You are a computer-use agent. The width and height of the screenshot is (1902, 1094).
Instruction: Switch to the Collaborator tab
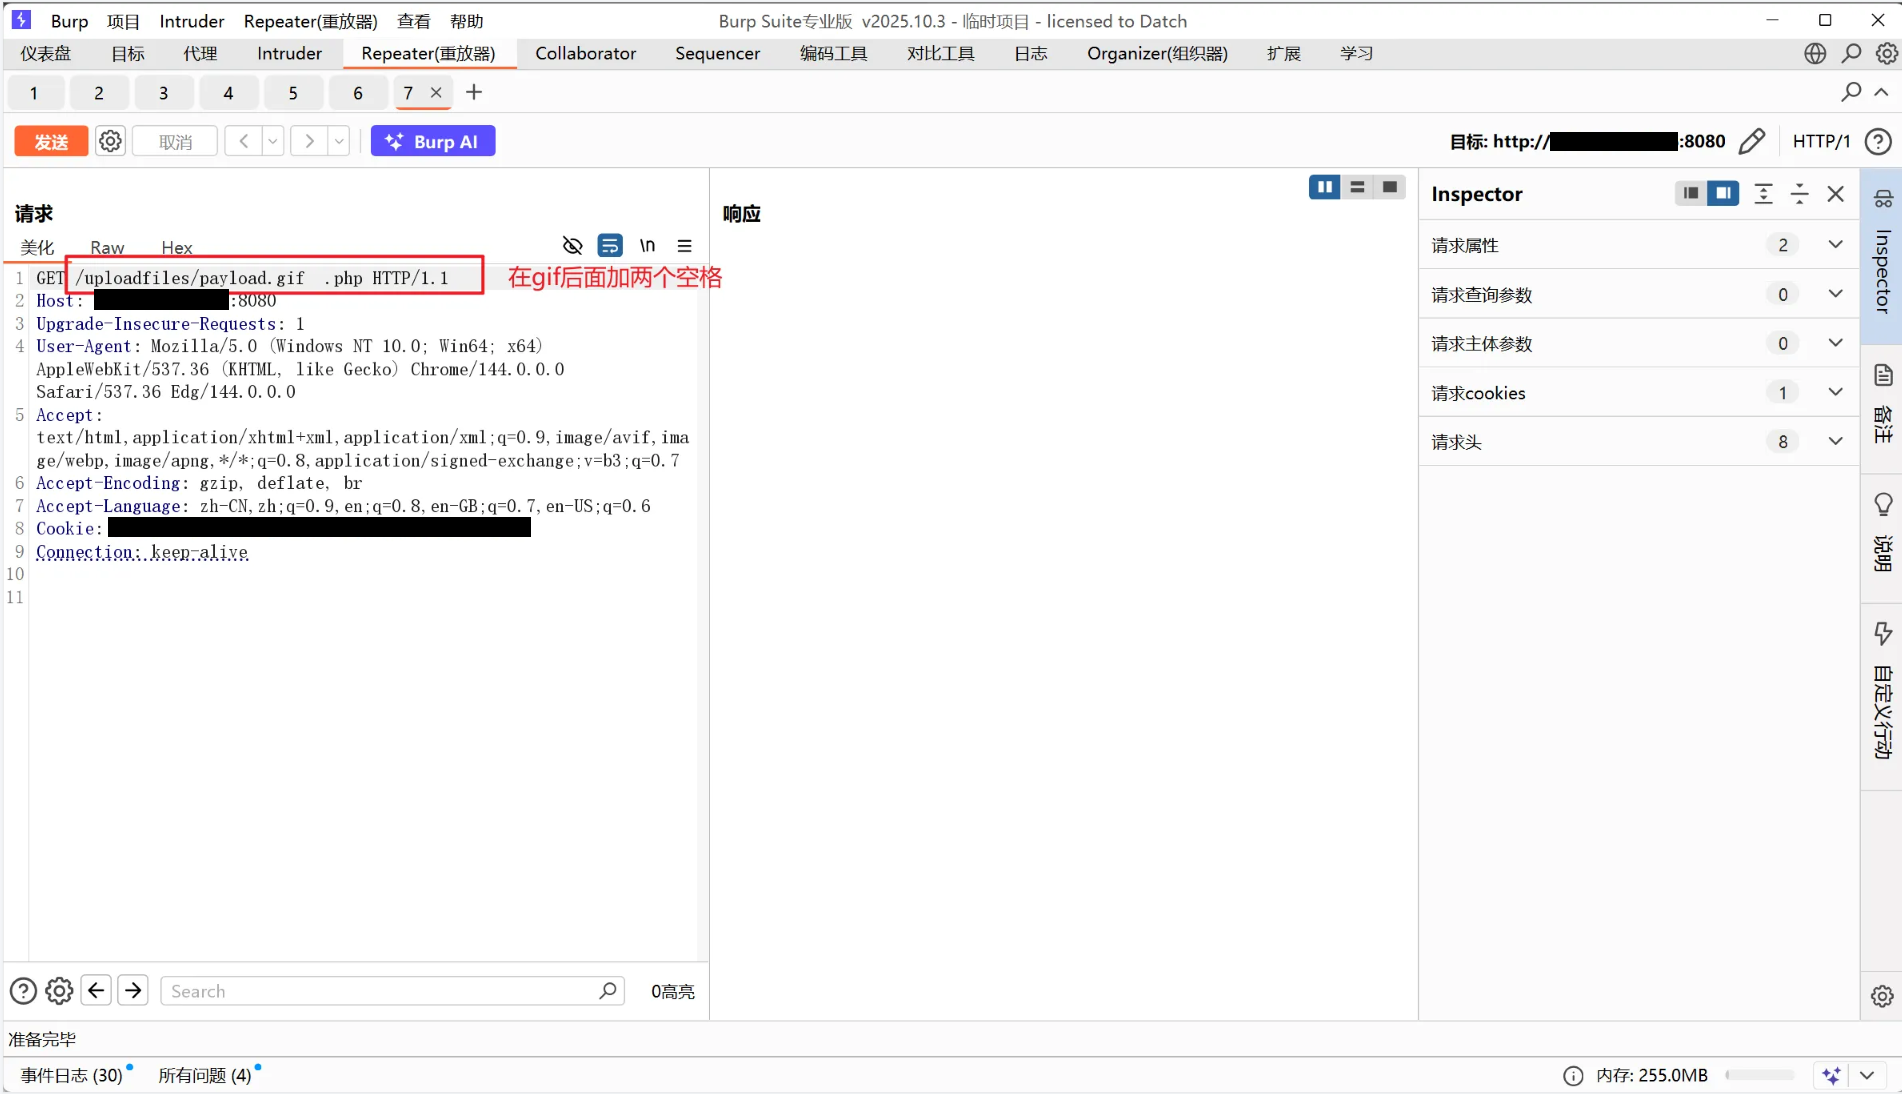(x=585, y=53)
